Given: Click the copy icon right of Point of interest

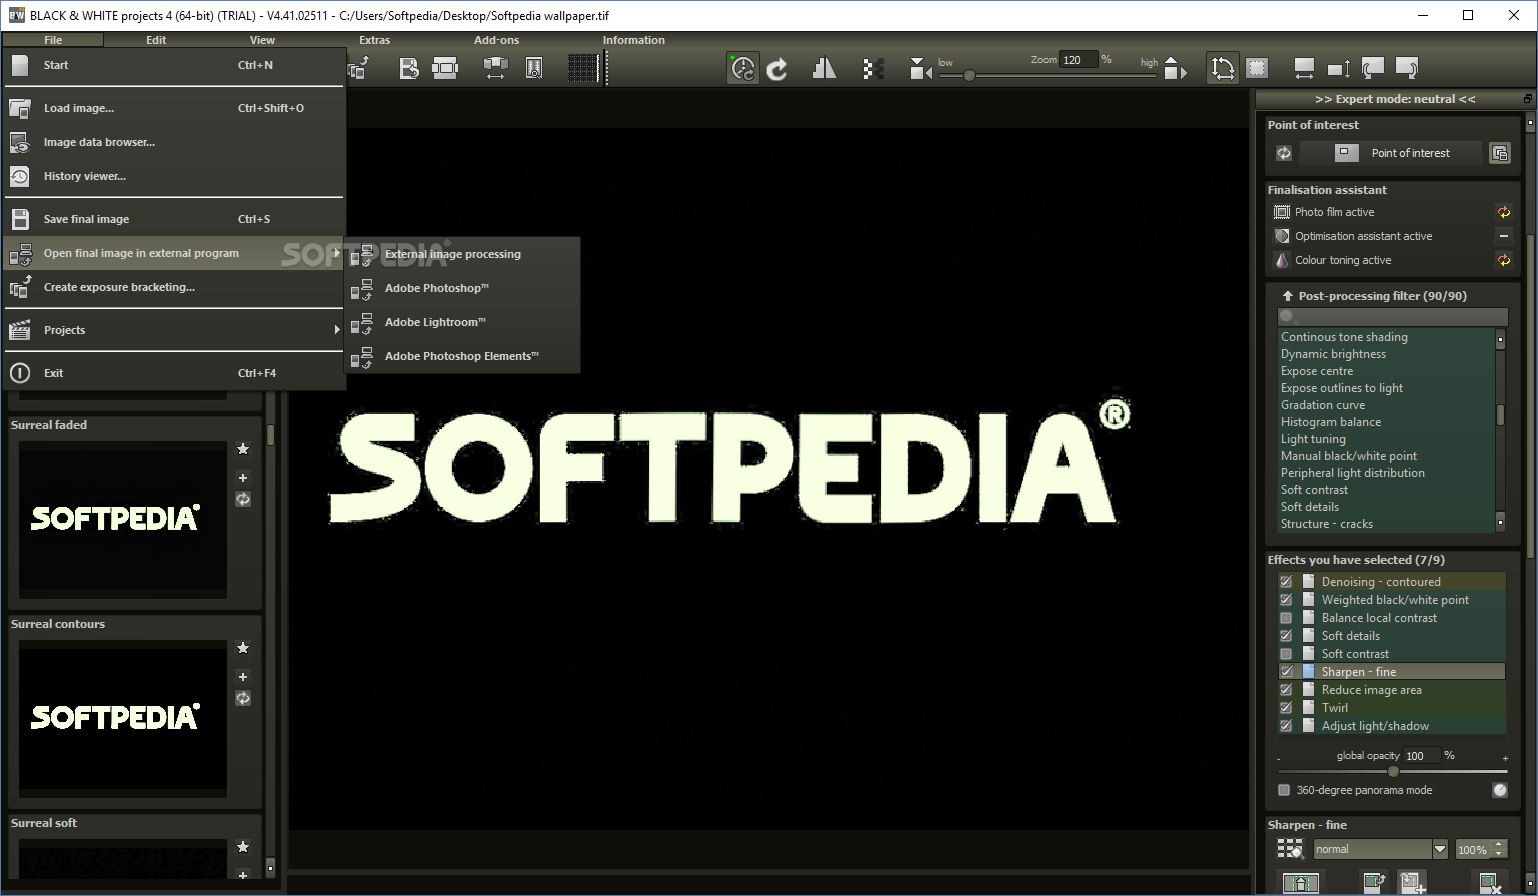Looking at the screenshot, I should coord(1499,153).
